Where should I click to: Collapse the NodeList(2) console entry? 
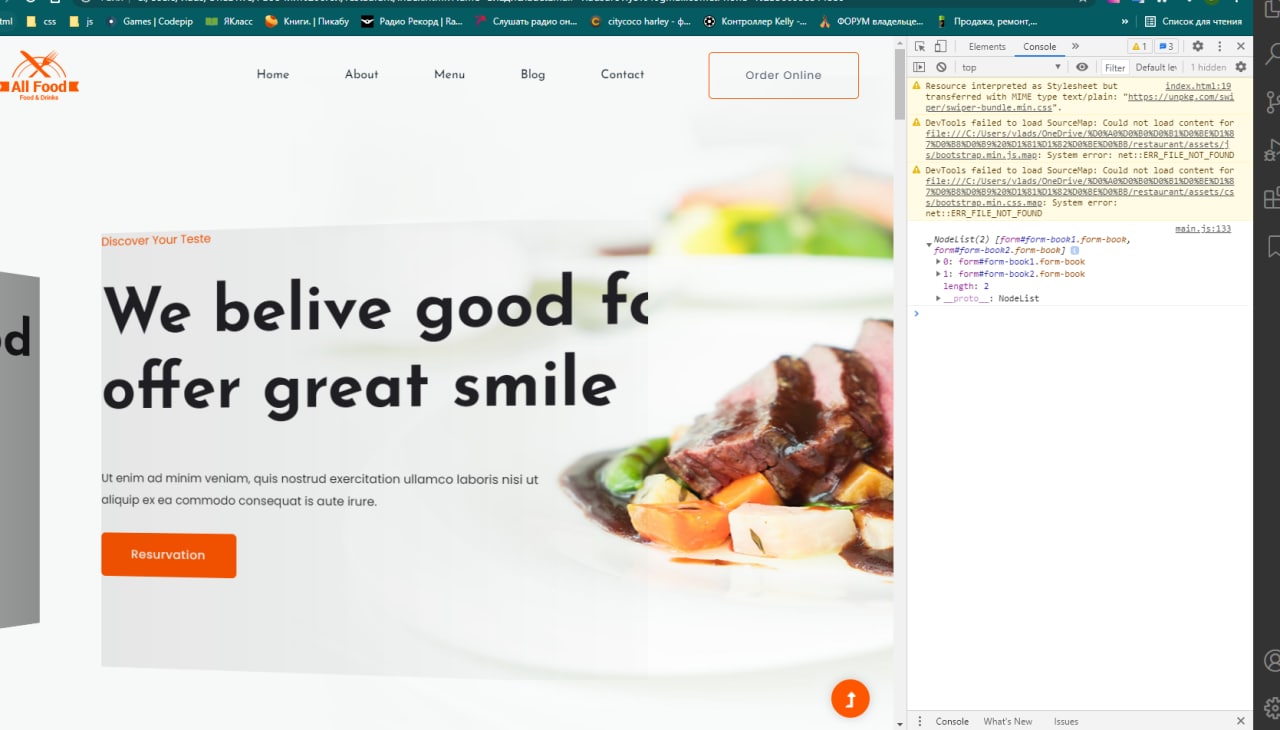929,244
